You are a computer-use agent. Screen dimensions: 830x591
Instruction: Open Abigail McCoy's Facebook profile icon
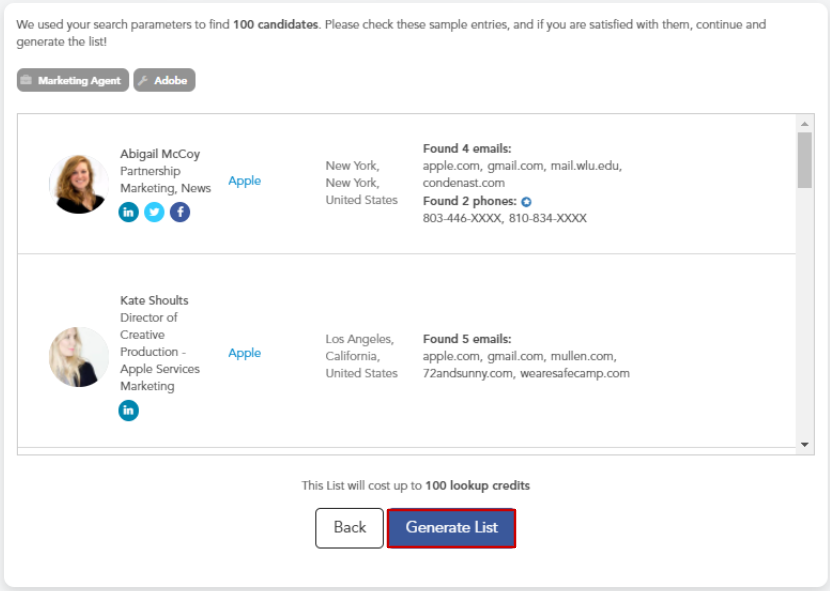point(180,212)
